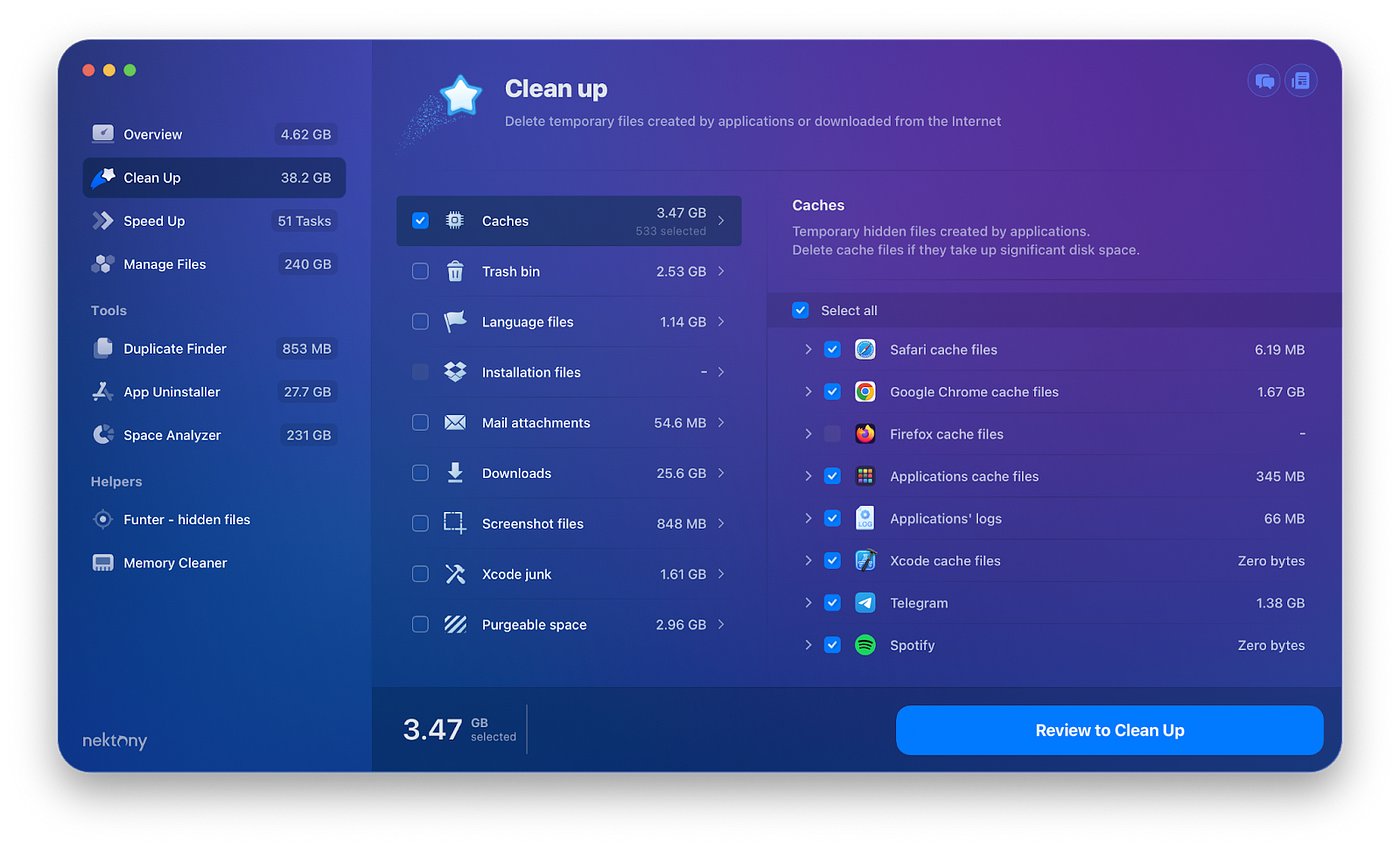Click the Purgeable space striped icon
The width and height of the screenshot is (1400, 849).
tap(455, 624)
